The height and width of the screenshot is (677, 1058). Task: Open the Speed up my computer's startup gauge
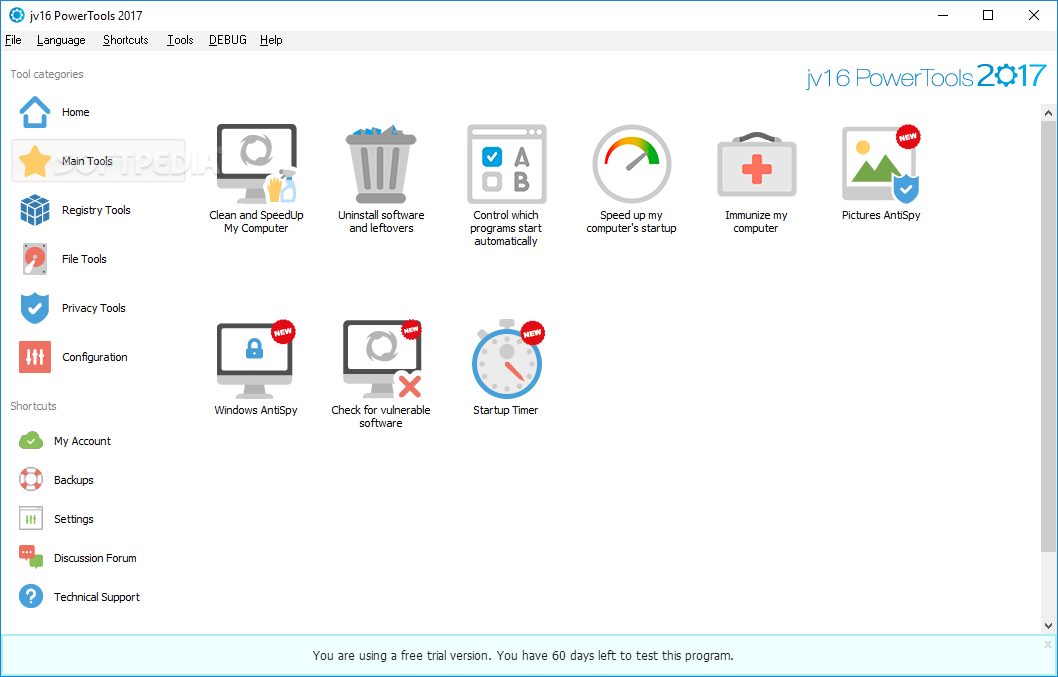(632, 164)
